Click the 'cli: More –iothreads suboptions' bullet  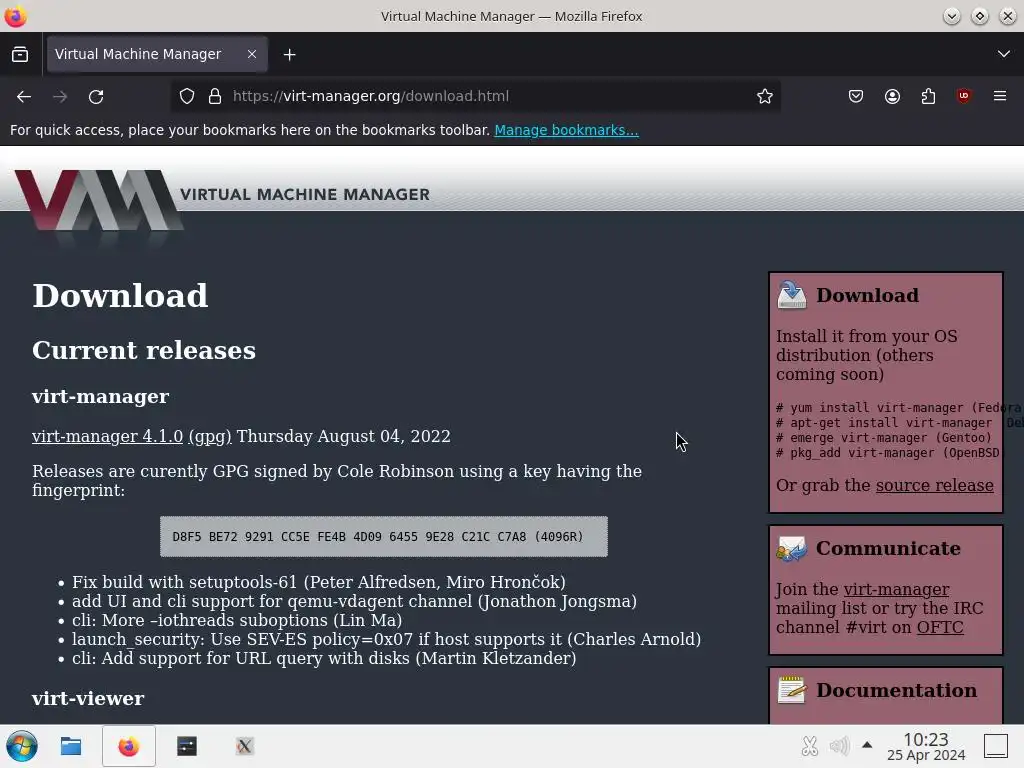pyautogui.click(x=237, y=620)
